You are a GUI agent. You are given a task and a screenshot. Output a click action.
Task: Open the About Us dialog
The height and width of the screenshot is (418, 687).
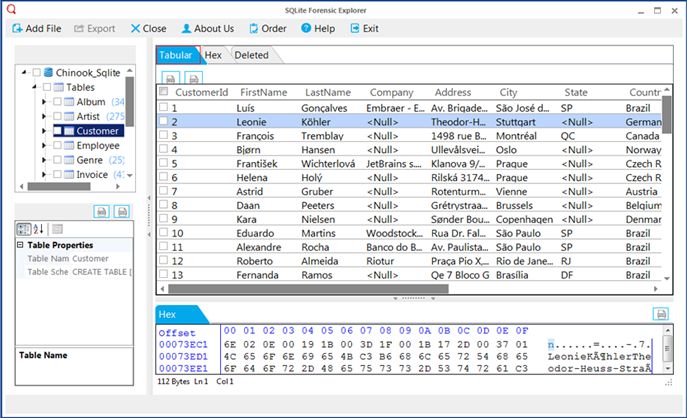tap(208, 28)
